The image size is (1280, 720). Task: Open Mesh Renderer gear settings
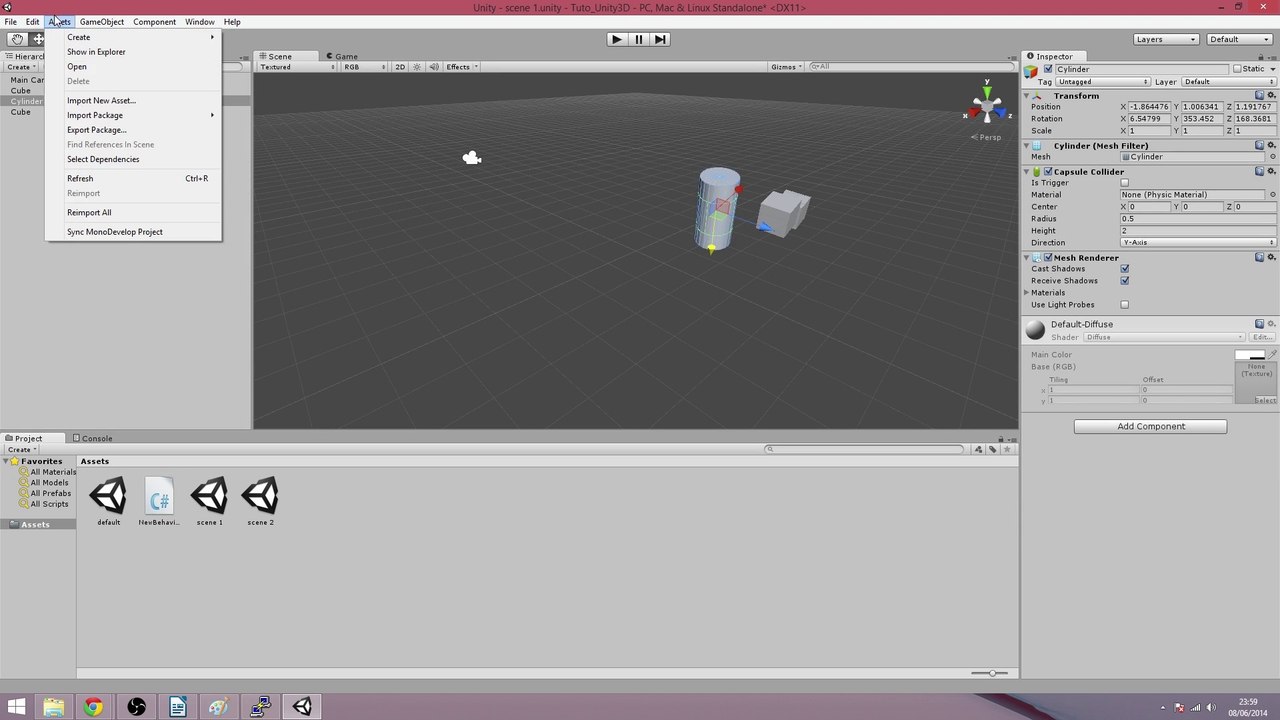pyautogui.click(x=1272, y=257)
